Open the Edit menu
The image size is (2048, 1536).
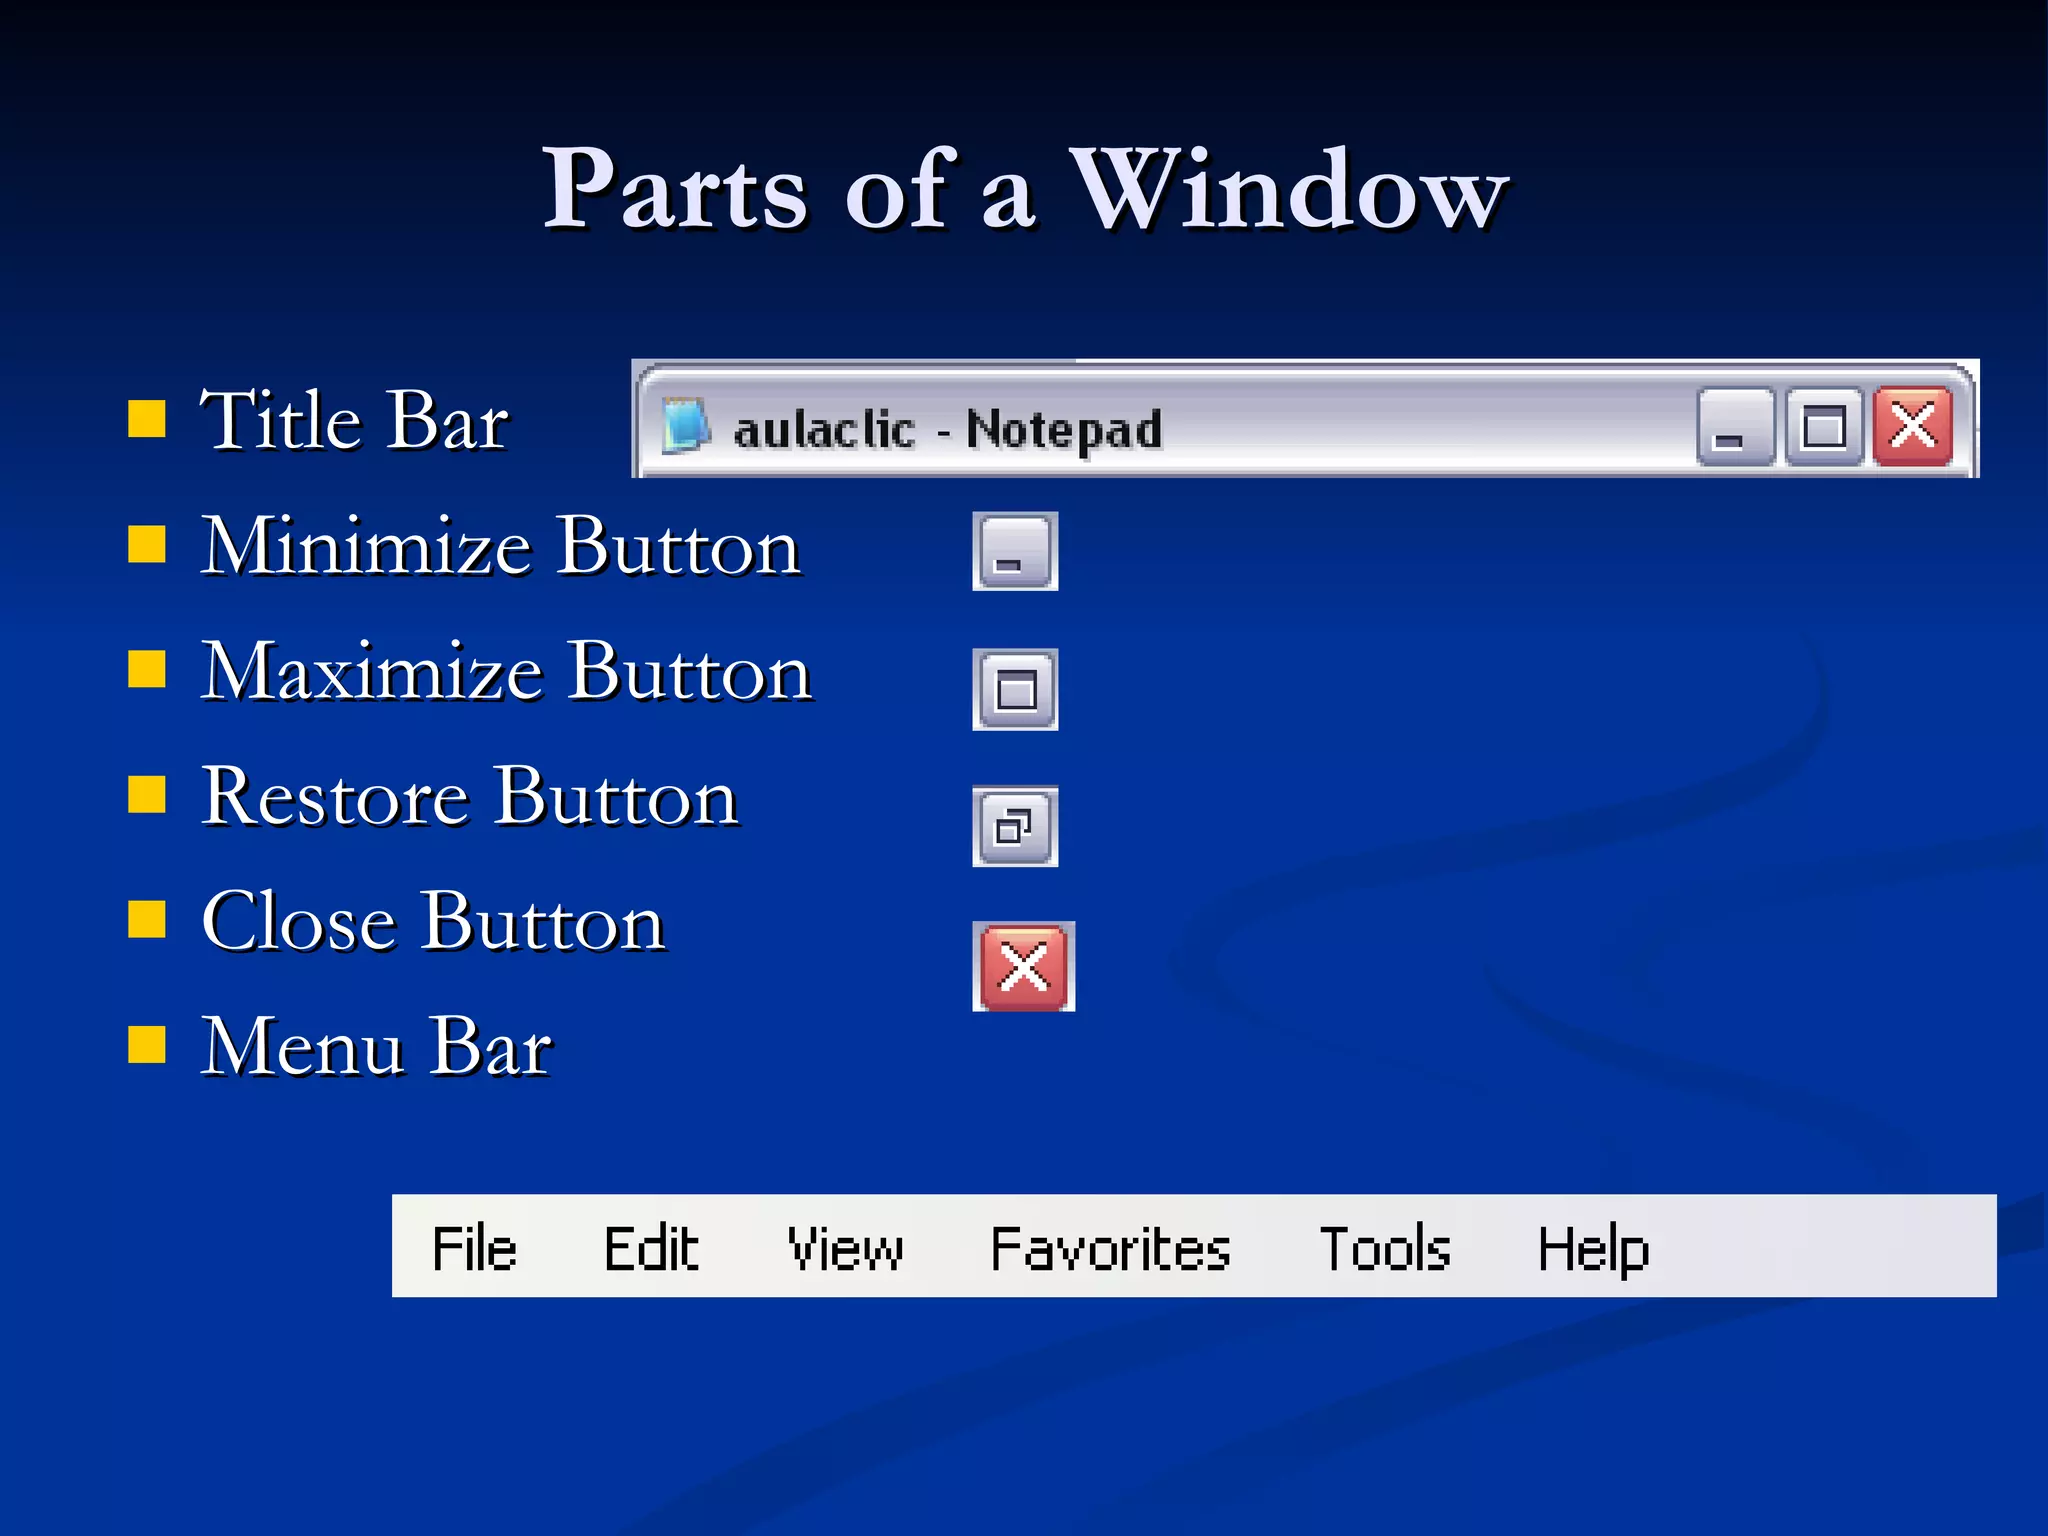coord(651,1248)
